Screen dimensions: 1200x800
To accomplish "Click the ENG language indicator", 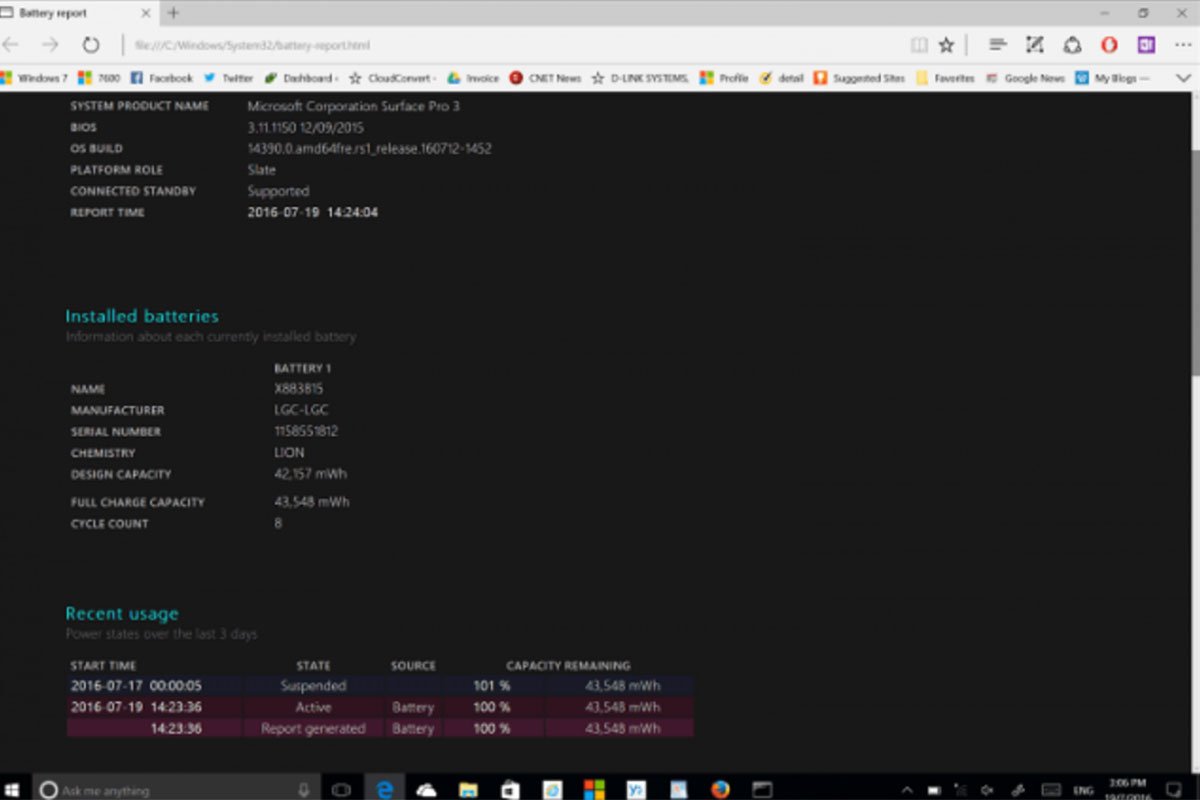I will (1082, 789).
